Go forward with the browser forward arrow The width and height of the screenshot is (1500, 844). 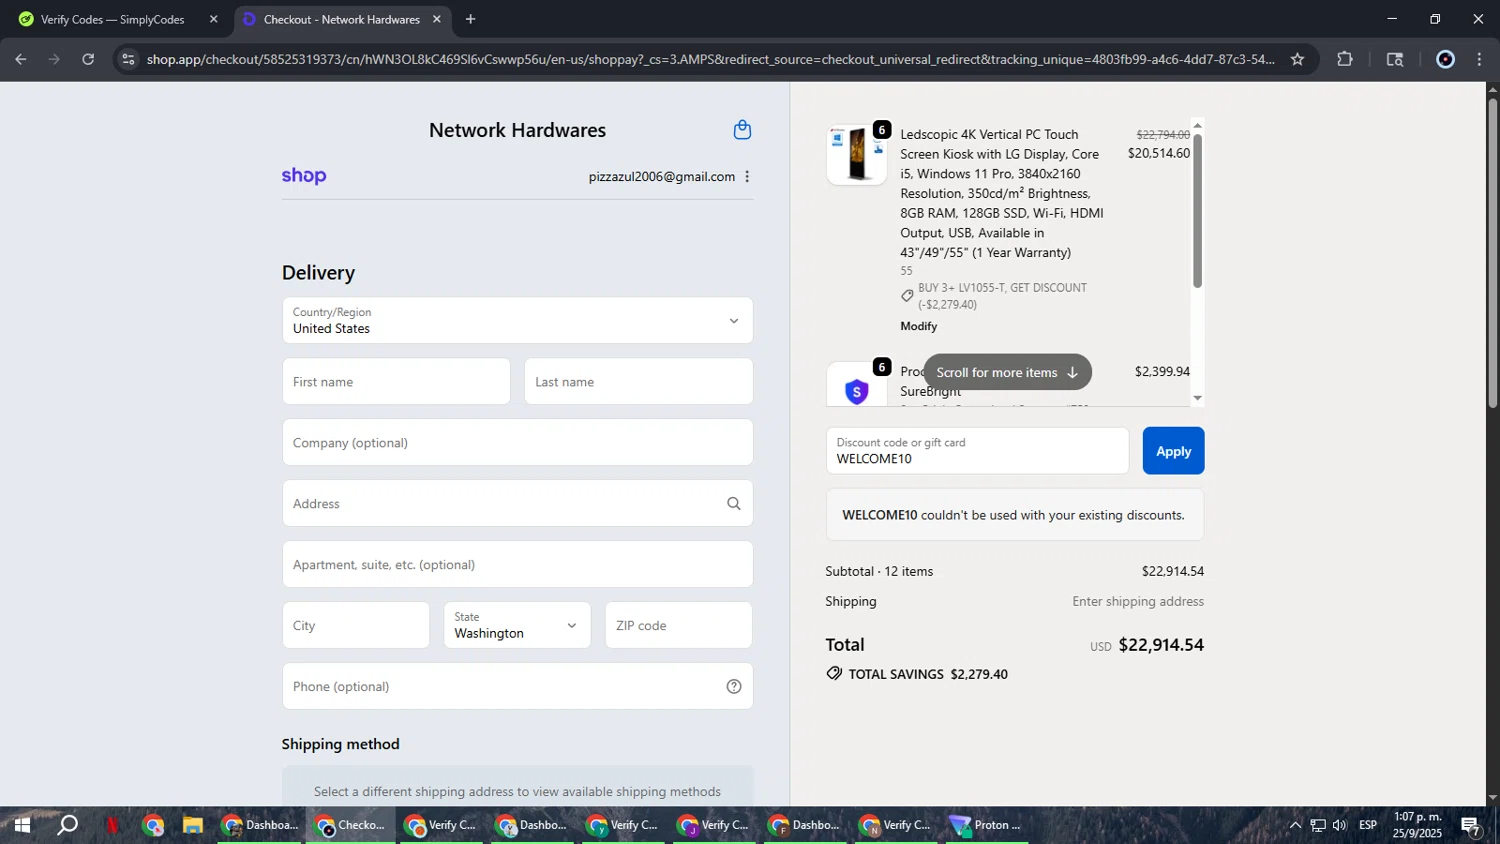54,59
